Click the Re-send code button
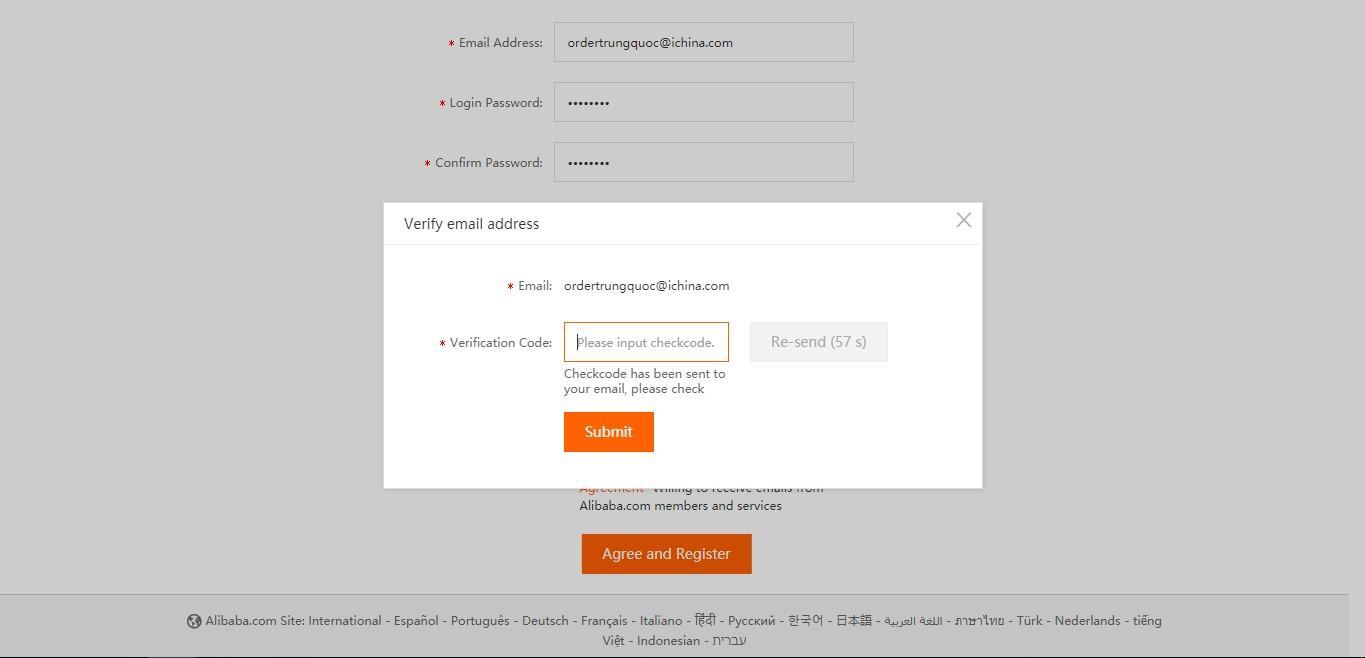The width and height of the screenshot is (1365, 658). (818, 342)
